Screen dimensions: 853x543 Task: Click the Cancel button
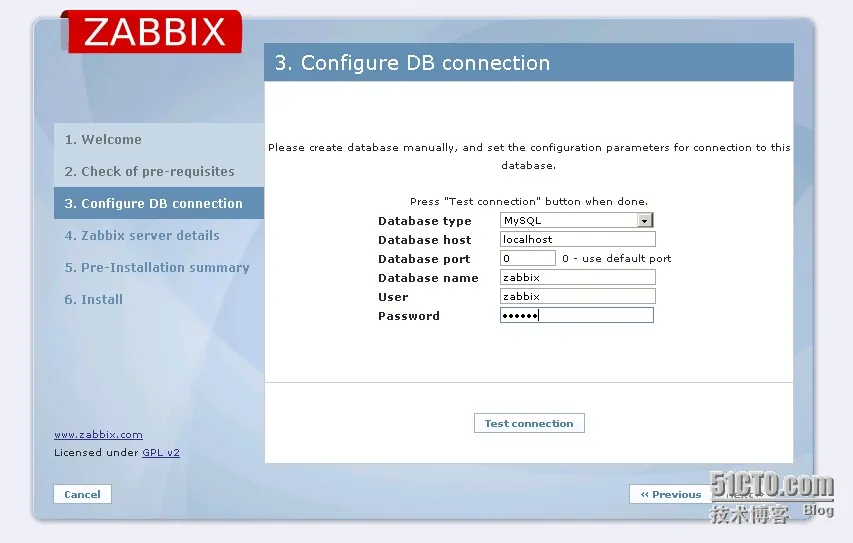[82, 494]
